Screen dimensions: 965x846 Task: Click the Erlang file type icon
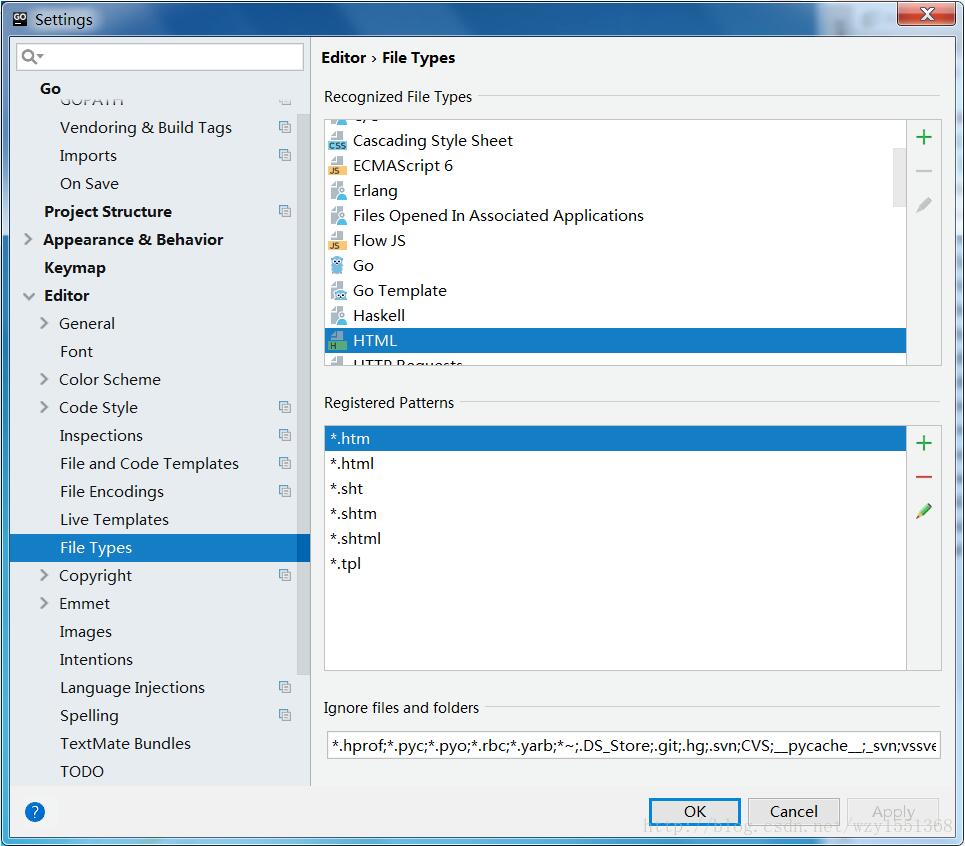click(337, 191)
